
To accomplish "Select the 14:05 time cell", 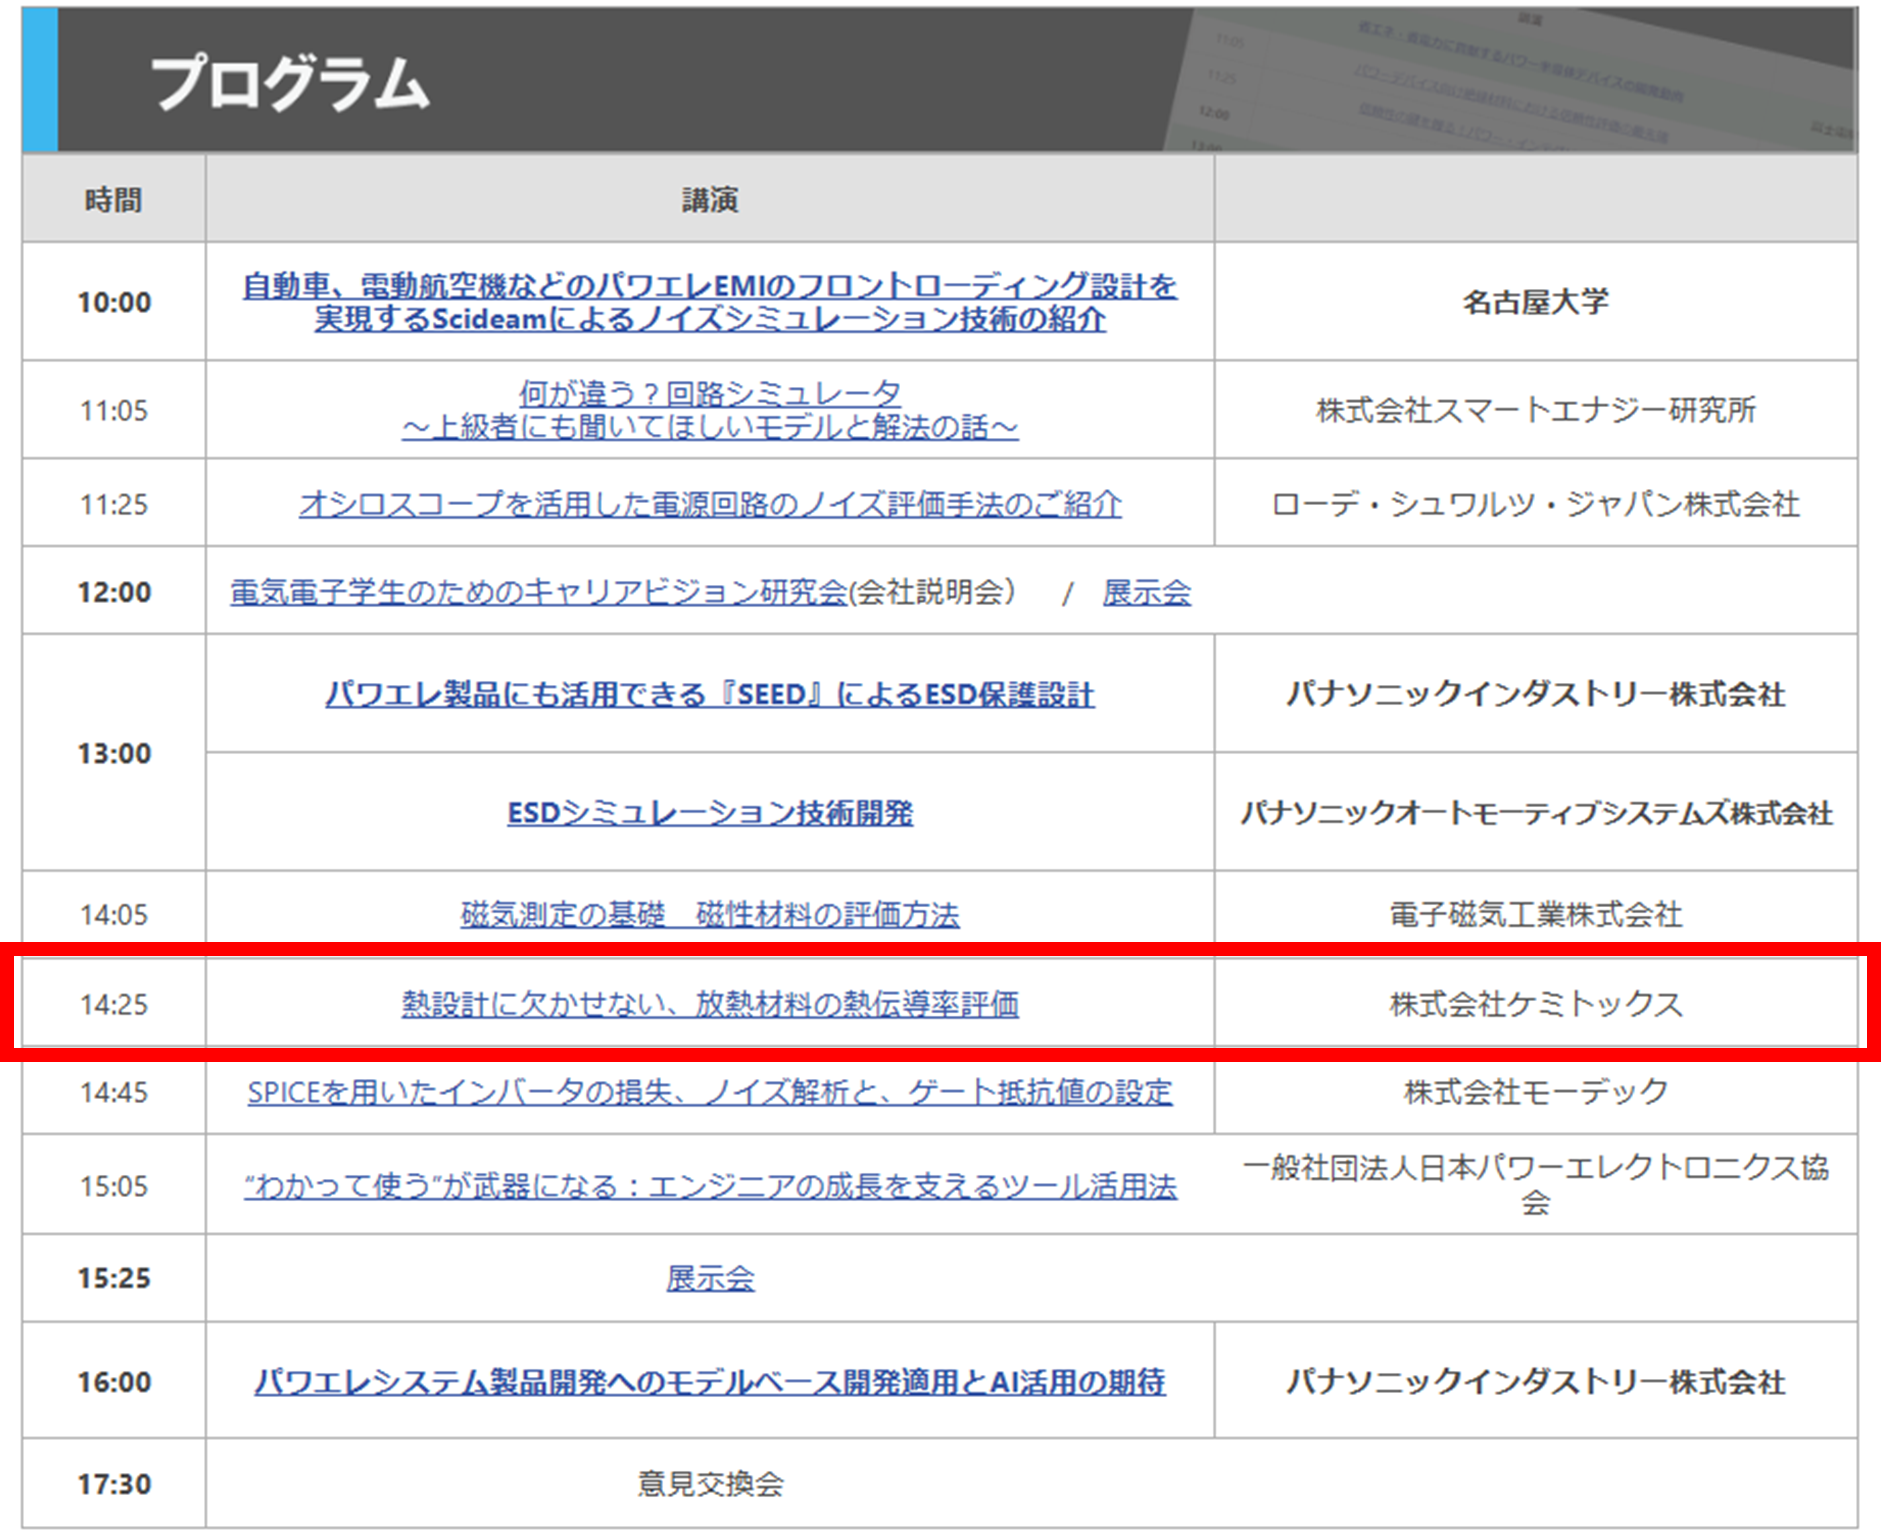I will point(113,914).
